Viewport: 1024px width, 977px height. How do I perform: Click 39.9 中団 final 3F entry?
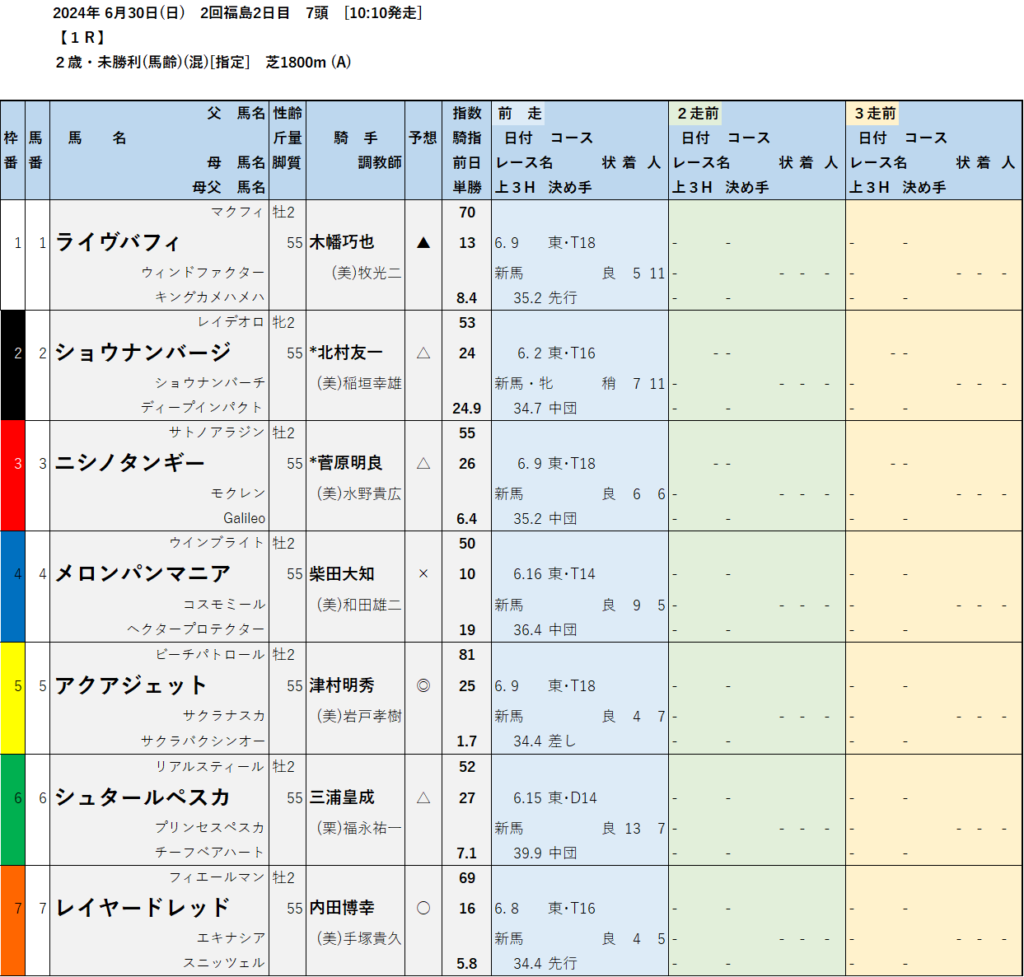(x=545, y=853)
